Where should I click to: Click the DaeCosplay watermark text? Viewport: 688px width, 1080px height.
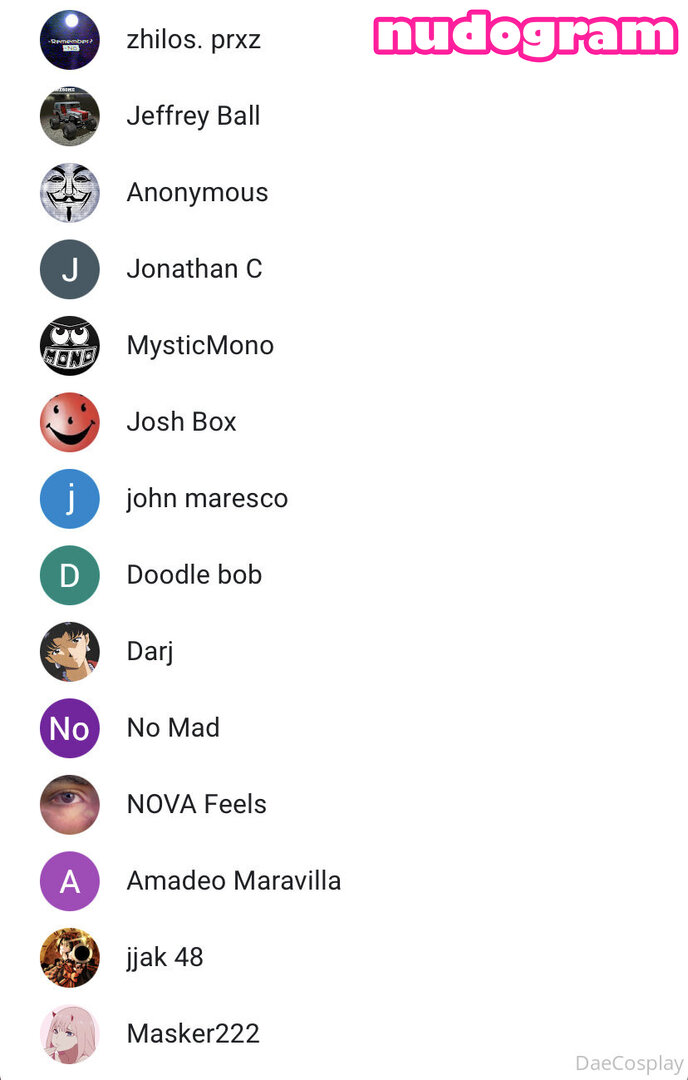pyautogui.click(x=629, y=1063)
